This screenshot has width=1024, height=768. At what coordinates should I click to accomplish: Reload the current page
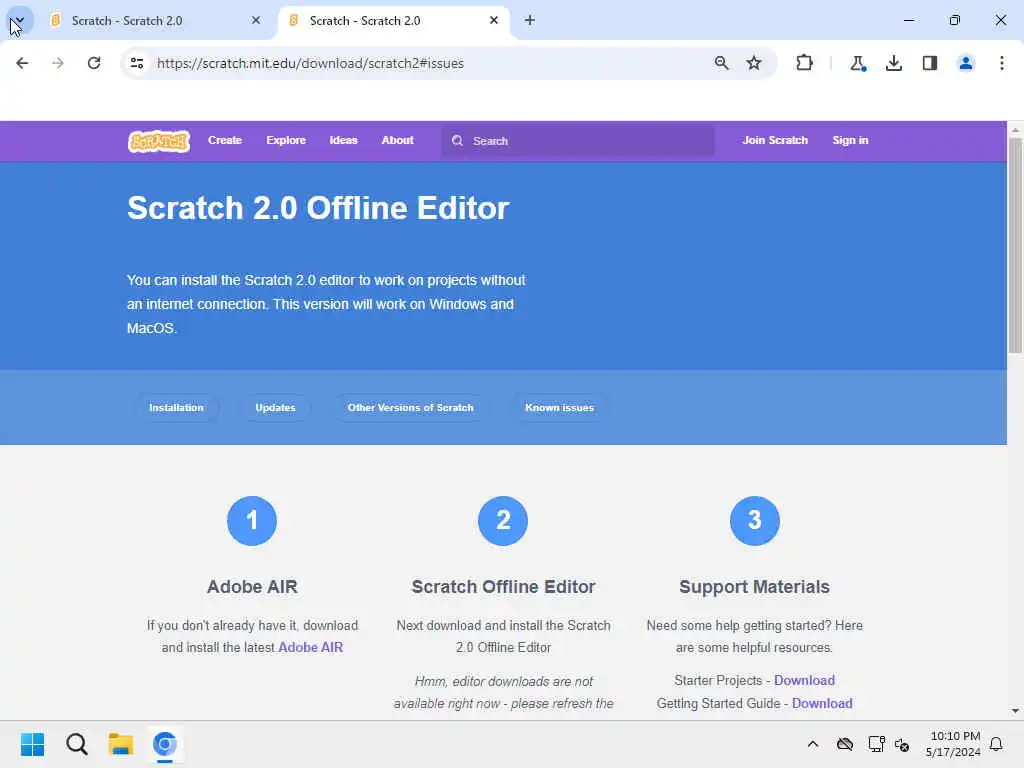pyautogui.click(x=94, y=63)
